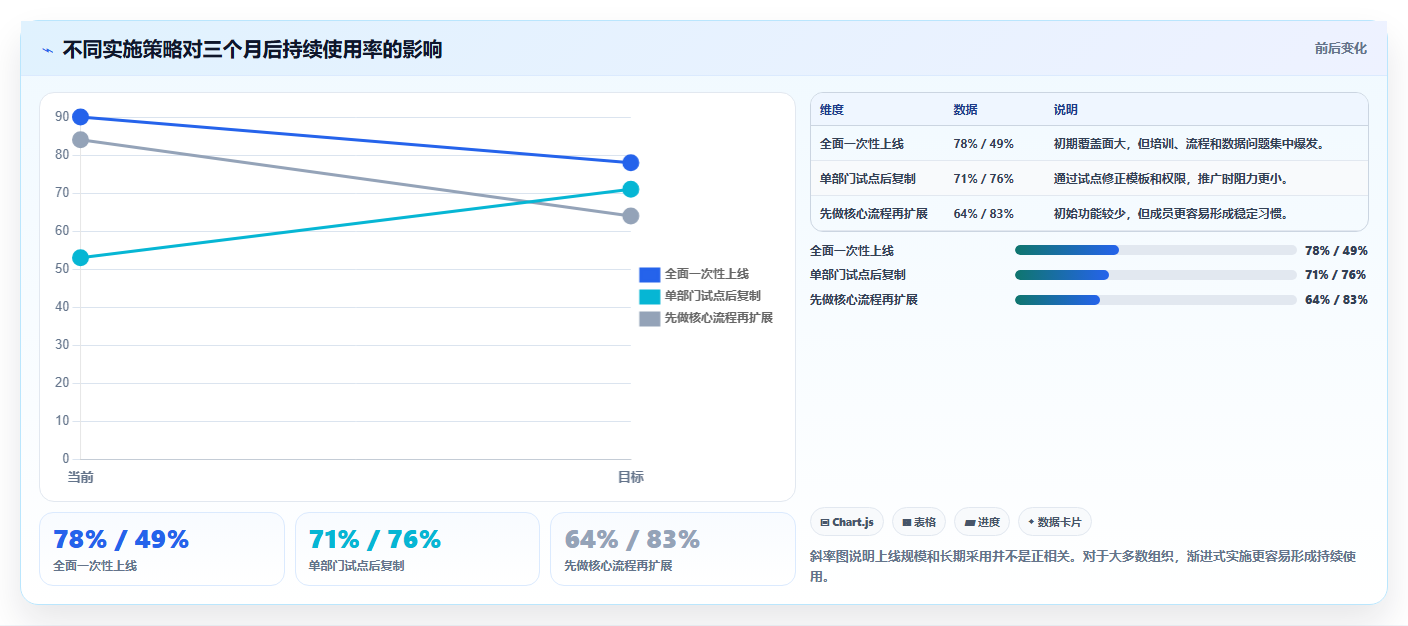This screenshot has height=626, width=1408.
Task: Select the gray data point at 目标 (64)
Action: tap(631, 216)
